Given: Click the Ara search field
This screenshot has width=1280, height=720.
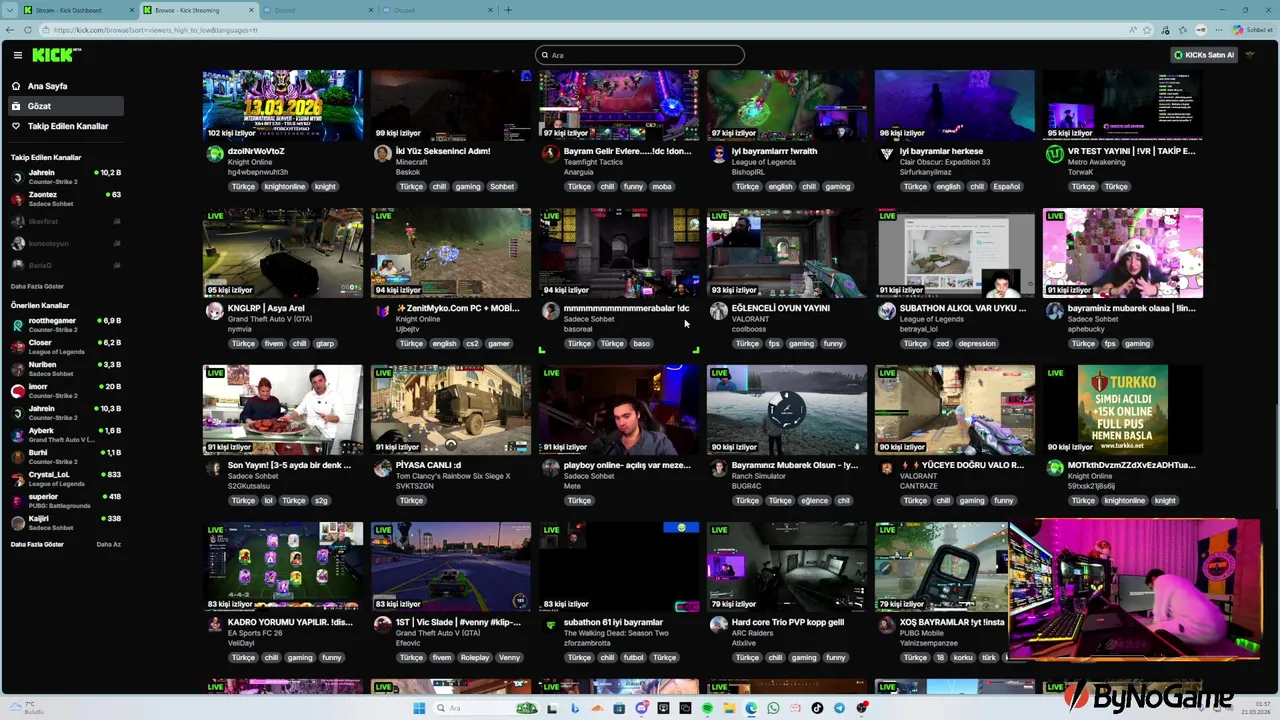Looking at the screenshot, I should click(640, 55).
